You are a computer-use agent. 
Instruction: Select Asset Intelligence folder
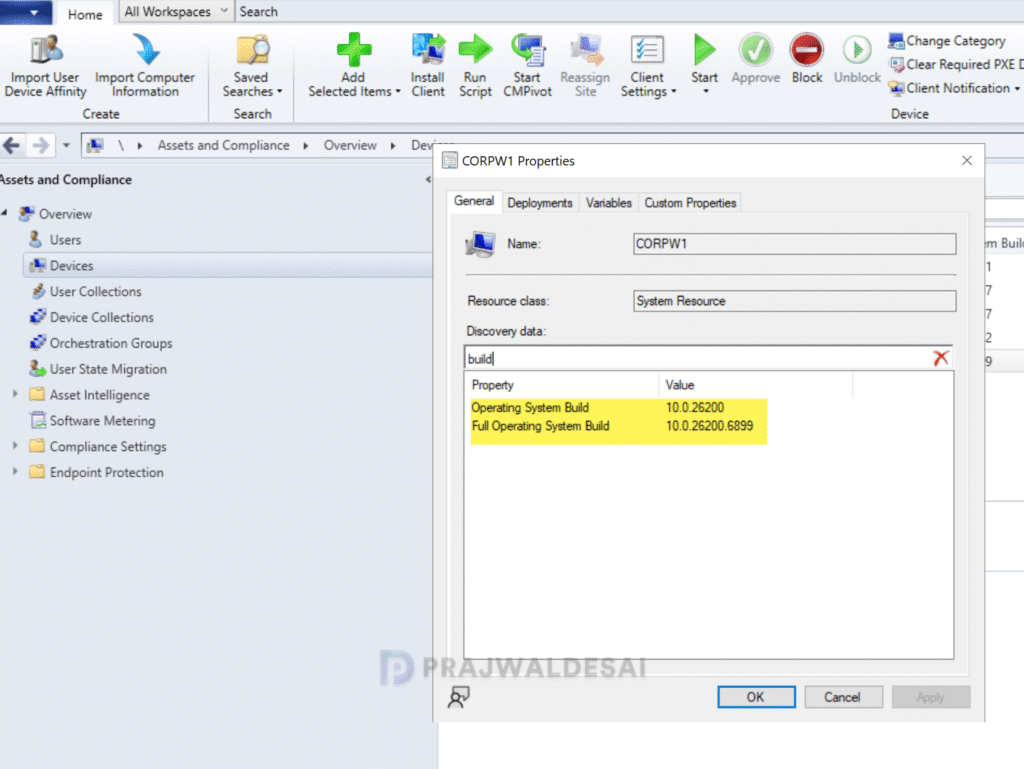pyautogui.click(x=99, y=395)
